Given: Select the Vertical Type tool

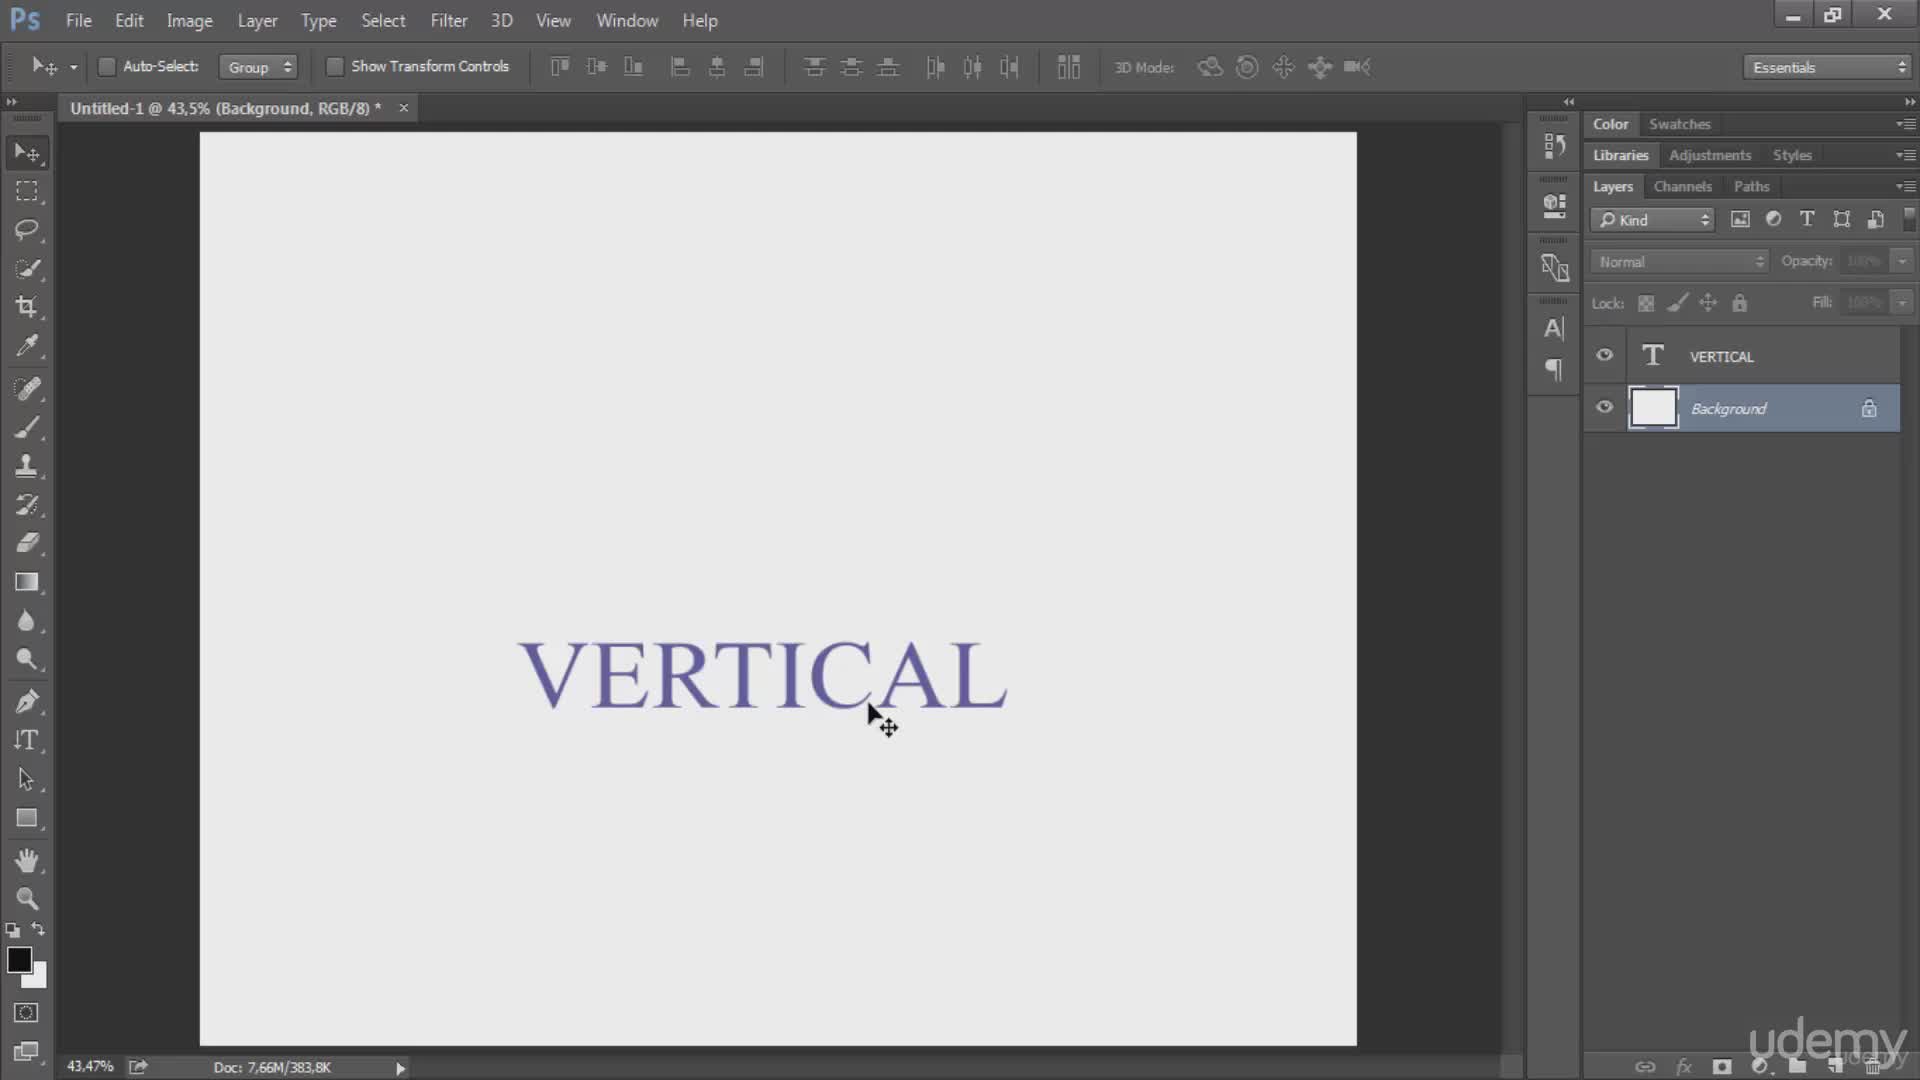Looking at the screenshot, I should pos(27,741).
